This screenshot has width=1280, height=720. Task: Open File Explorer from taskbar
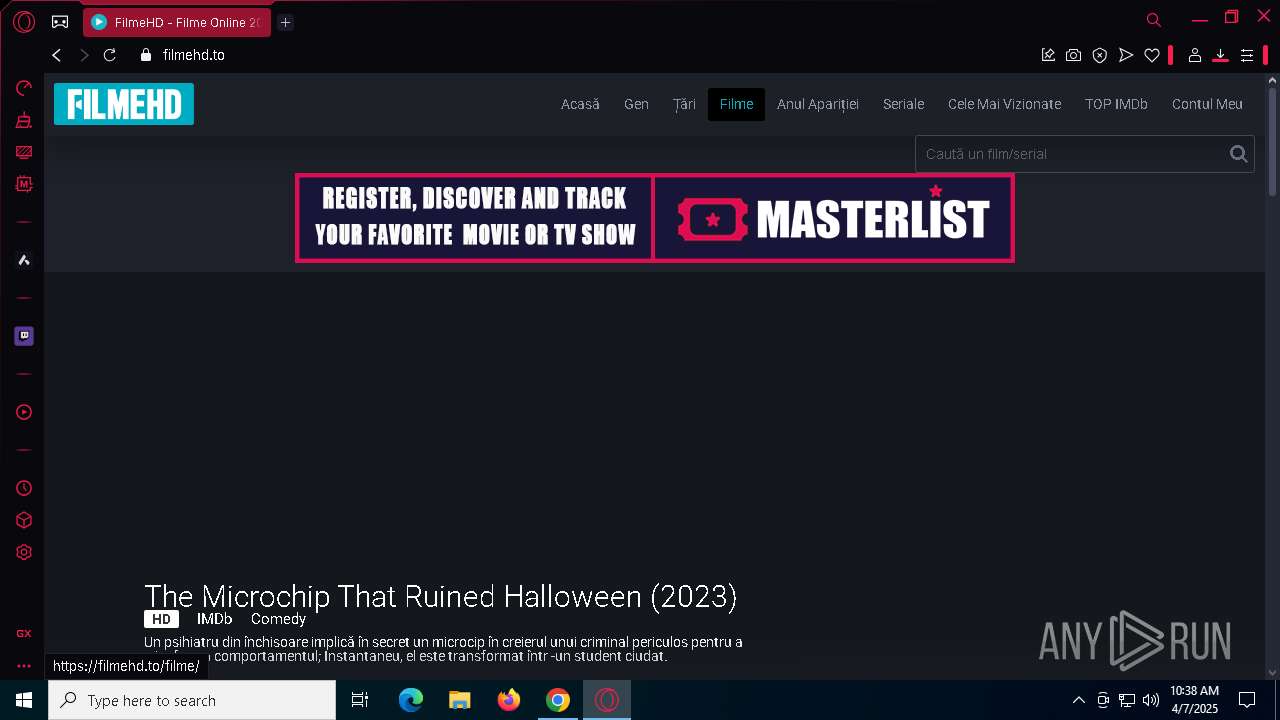[x=460, y=700]
